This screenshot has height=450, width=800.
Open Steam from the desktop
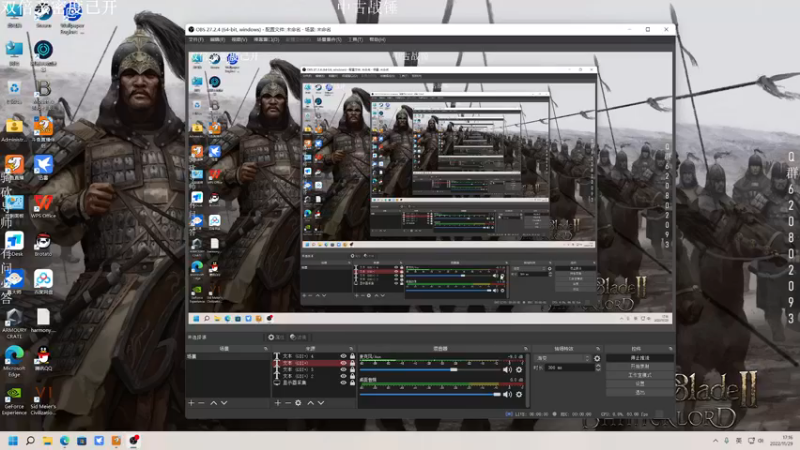coord(43,15)
